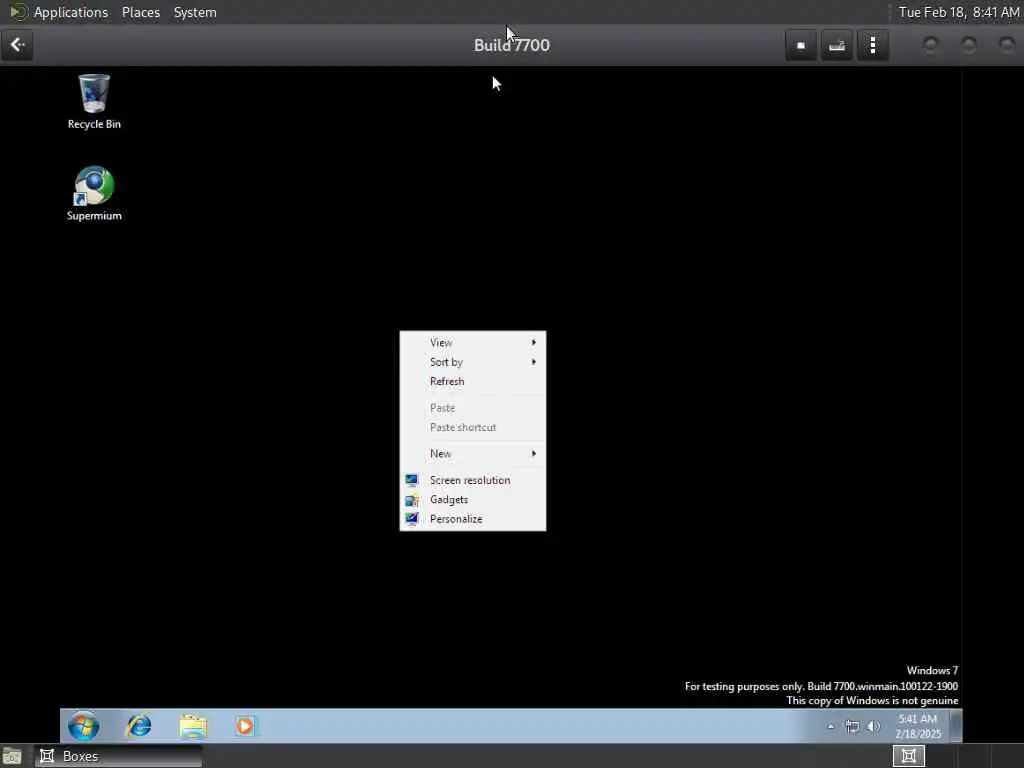Open Screen resolution from context menu
The width and height of the screenshot is (1024, 768).
(473, 480)
